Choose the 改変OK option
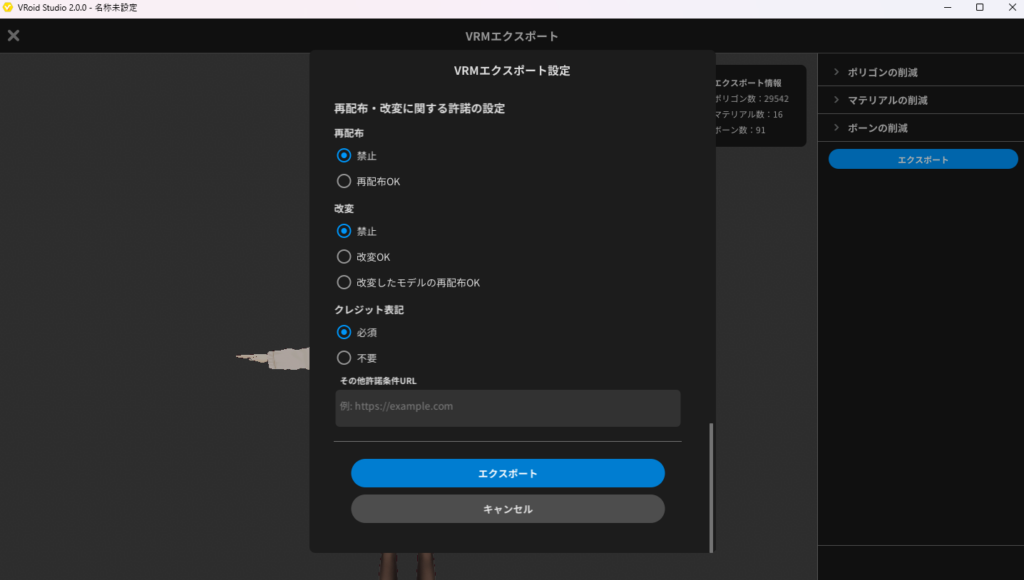 click(x=344, y=257)
